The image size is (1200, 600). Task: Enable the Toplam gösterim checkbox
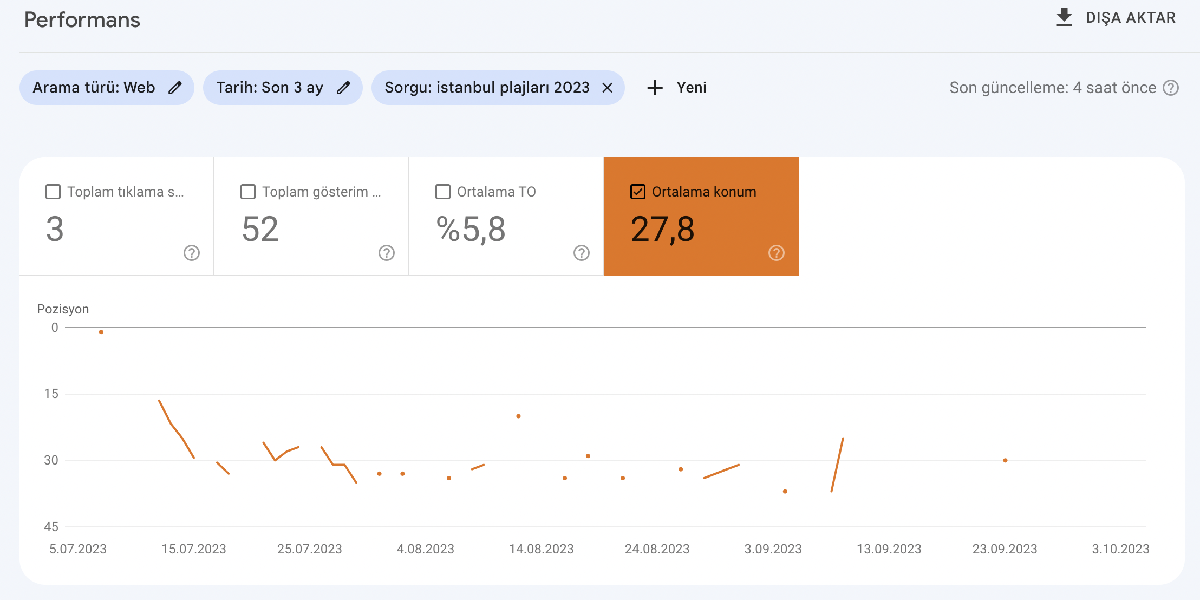coord(248,192)
